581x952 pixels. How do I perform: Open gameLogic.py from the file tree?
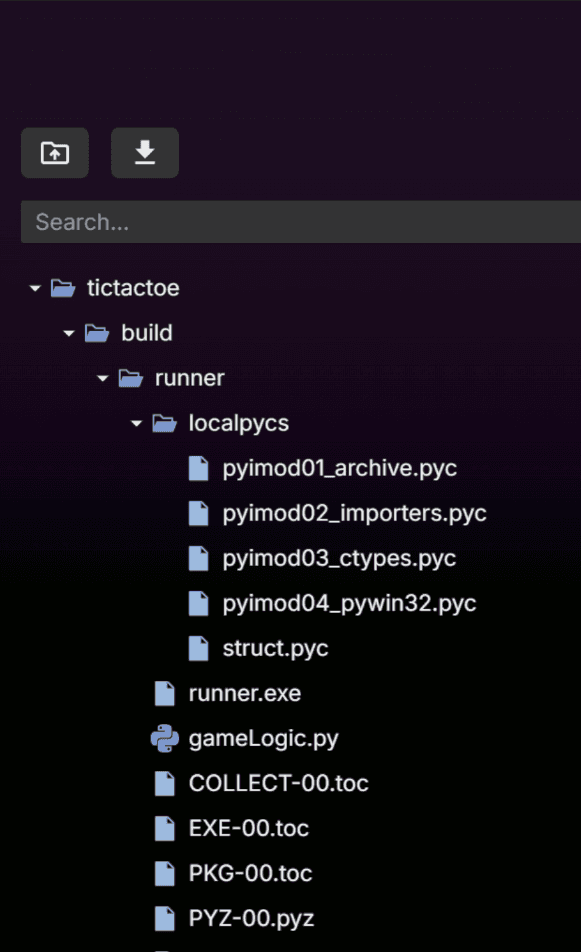(263, 738)
